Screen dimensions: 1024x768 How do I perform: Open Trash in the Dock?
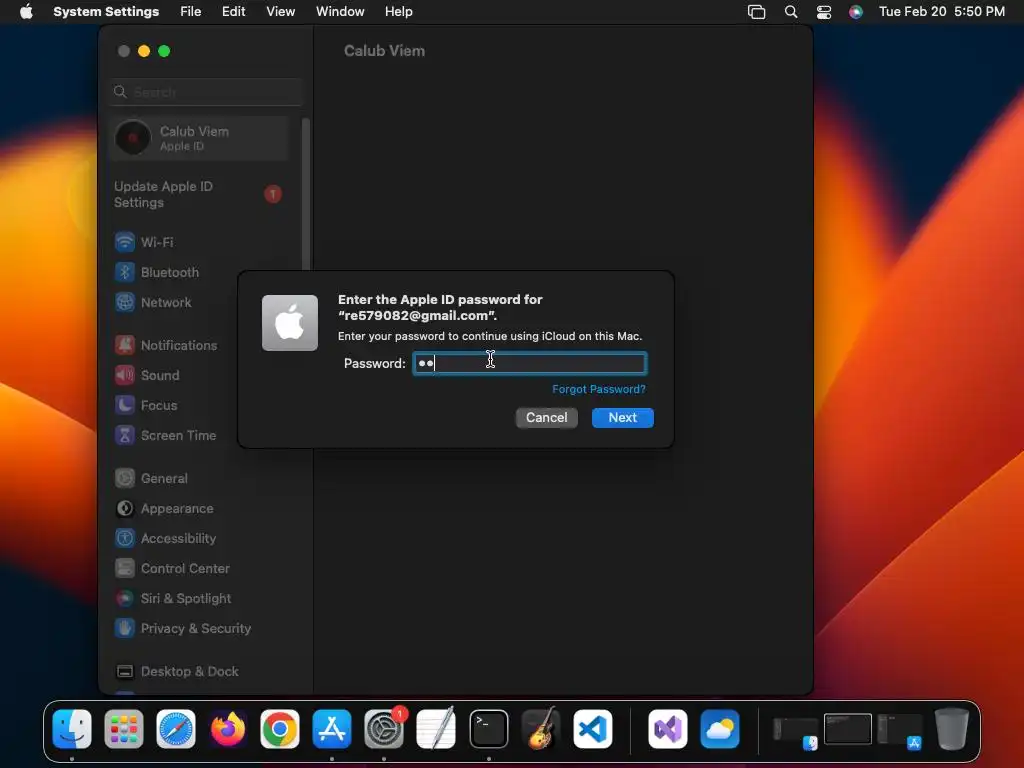952,729
